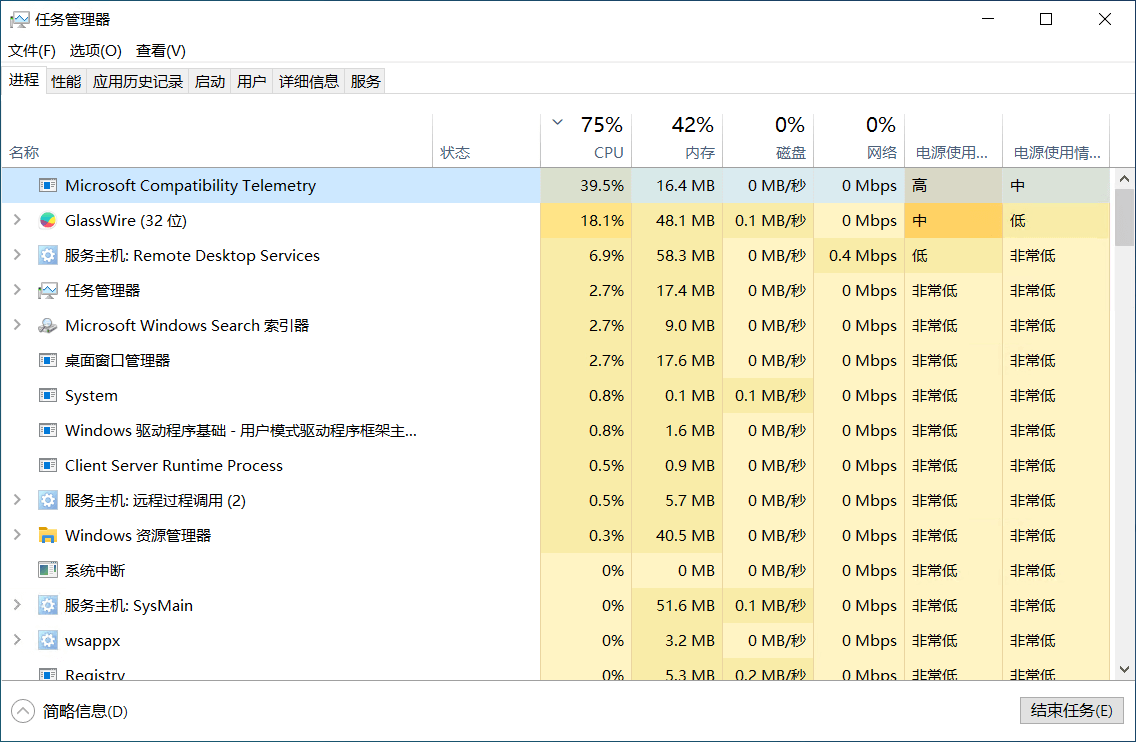Click the 高 power usage cell

click(x=953, y=186)
